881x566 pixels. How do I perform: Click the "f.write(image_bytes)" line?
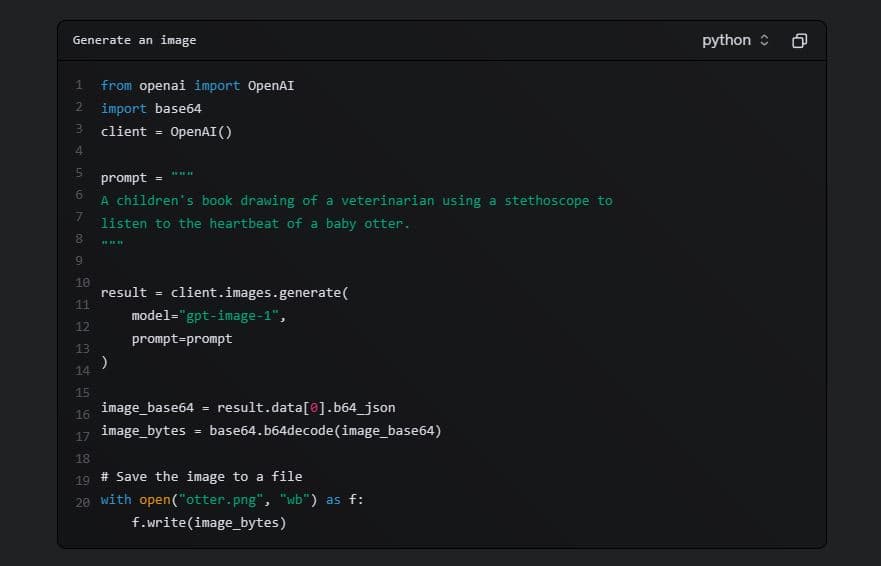point(208,523)
